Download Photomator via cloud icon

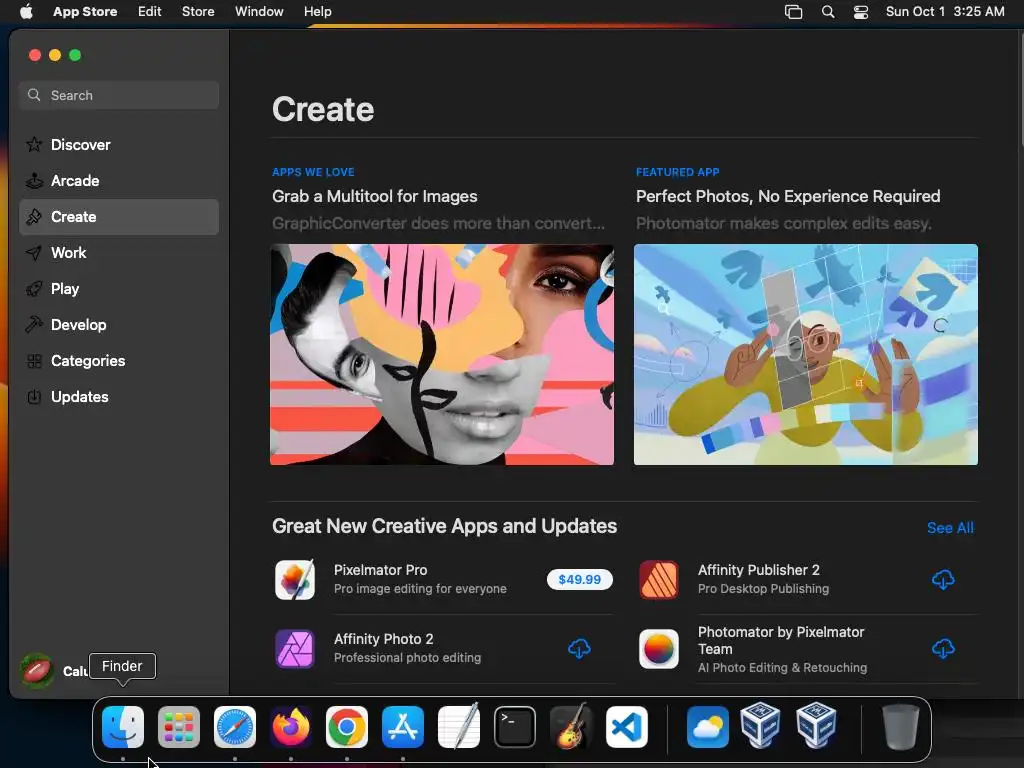[x=943, y=648]
